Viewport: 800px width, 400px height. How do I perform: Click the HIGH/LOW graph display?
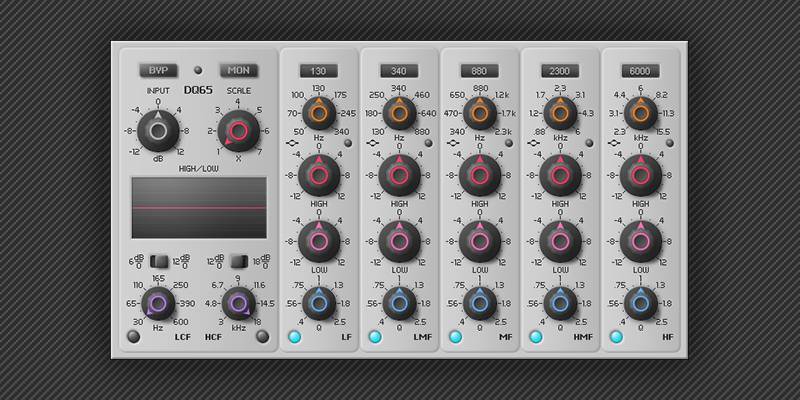click(x=199, y=208)
